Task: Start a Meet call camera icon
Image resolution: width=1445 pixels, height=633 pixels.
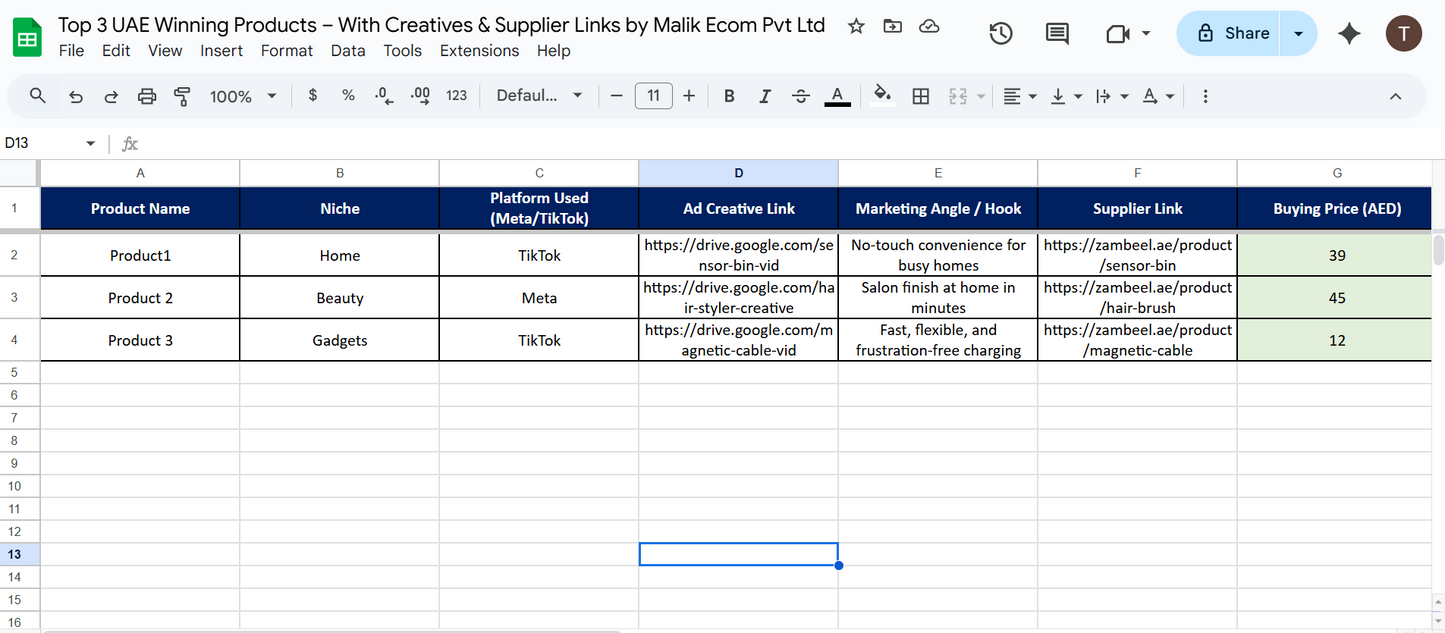Action: point(1118,34)
